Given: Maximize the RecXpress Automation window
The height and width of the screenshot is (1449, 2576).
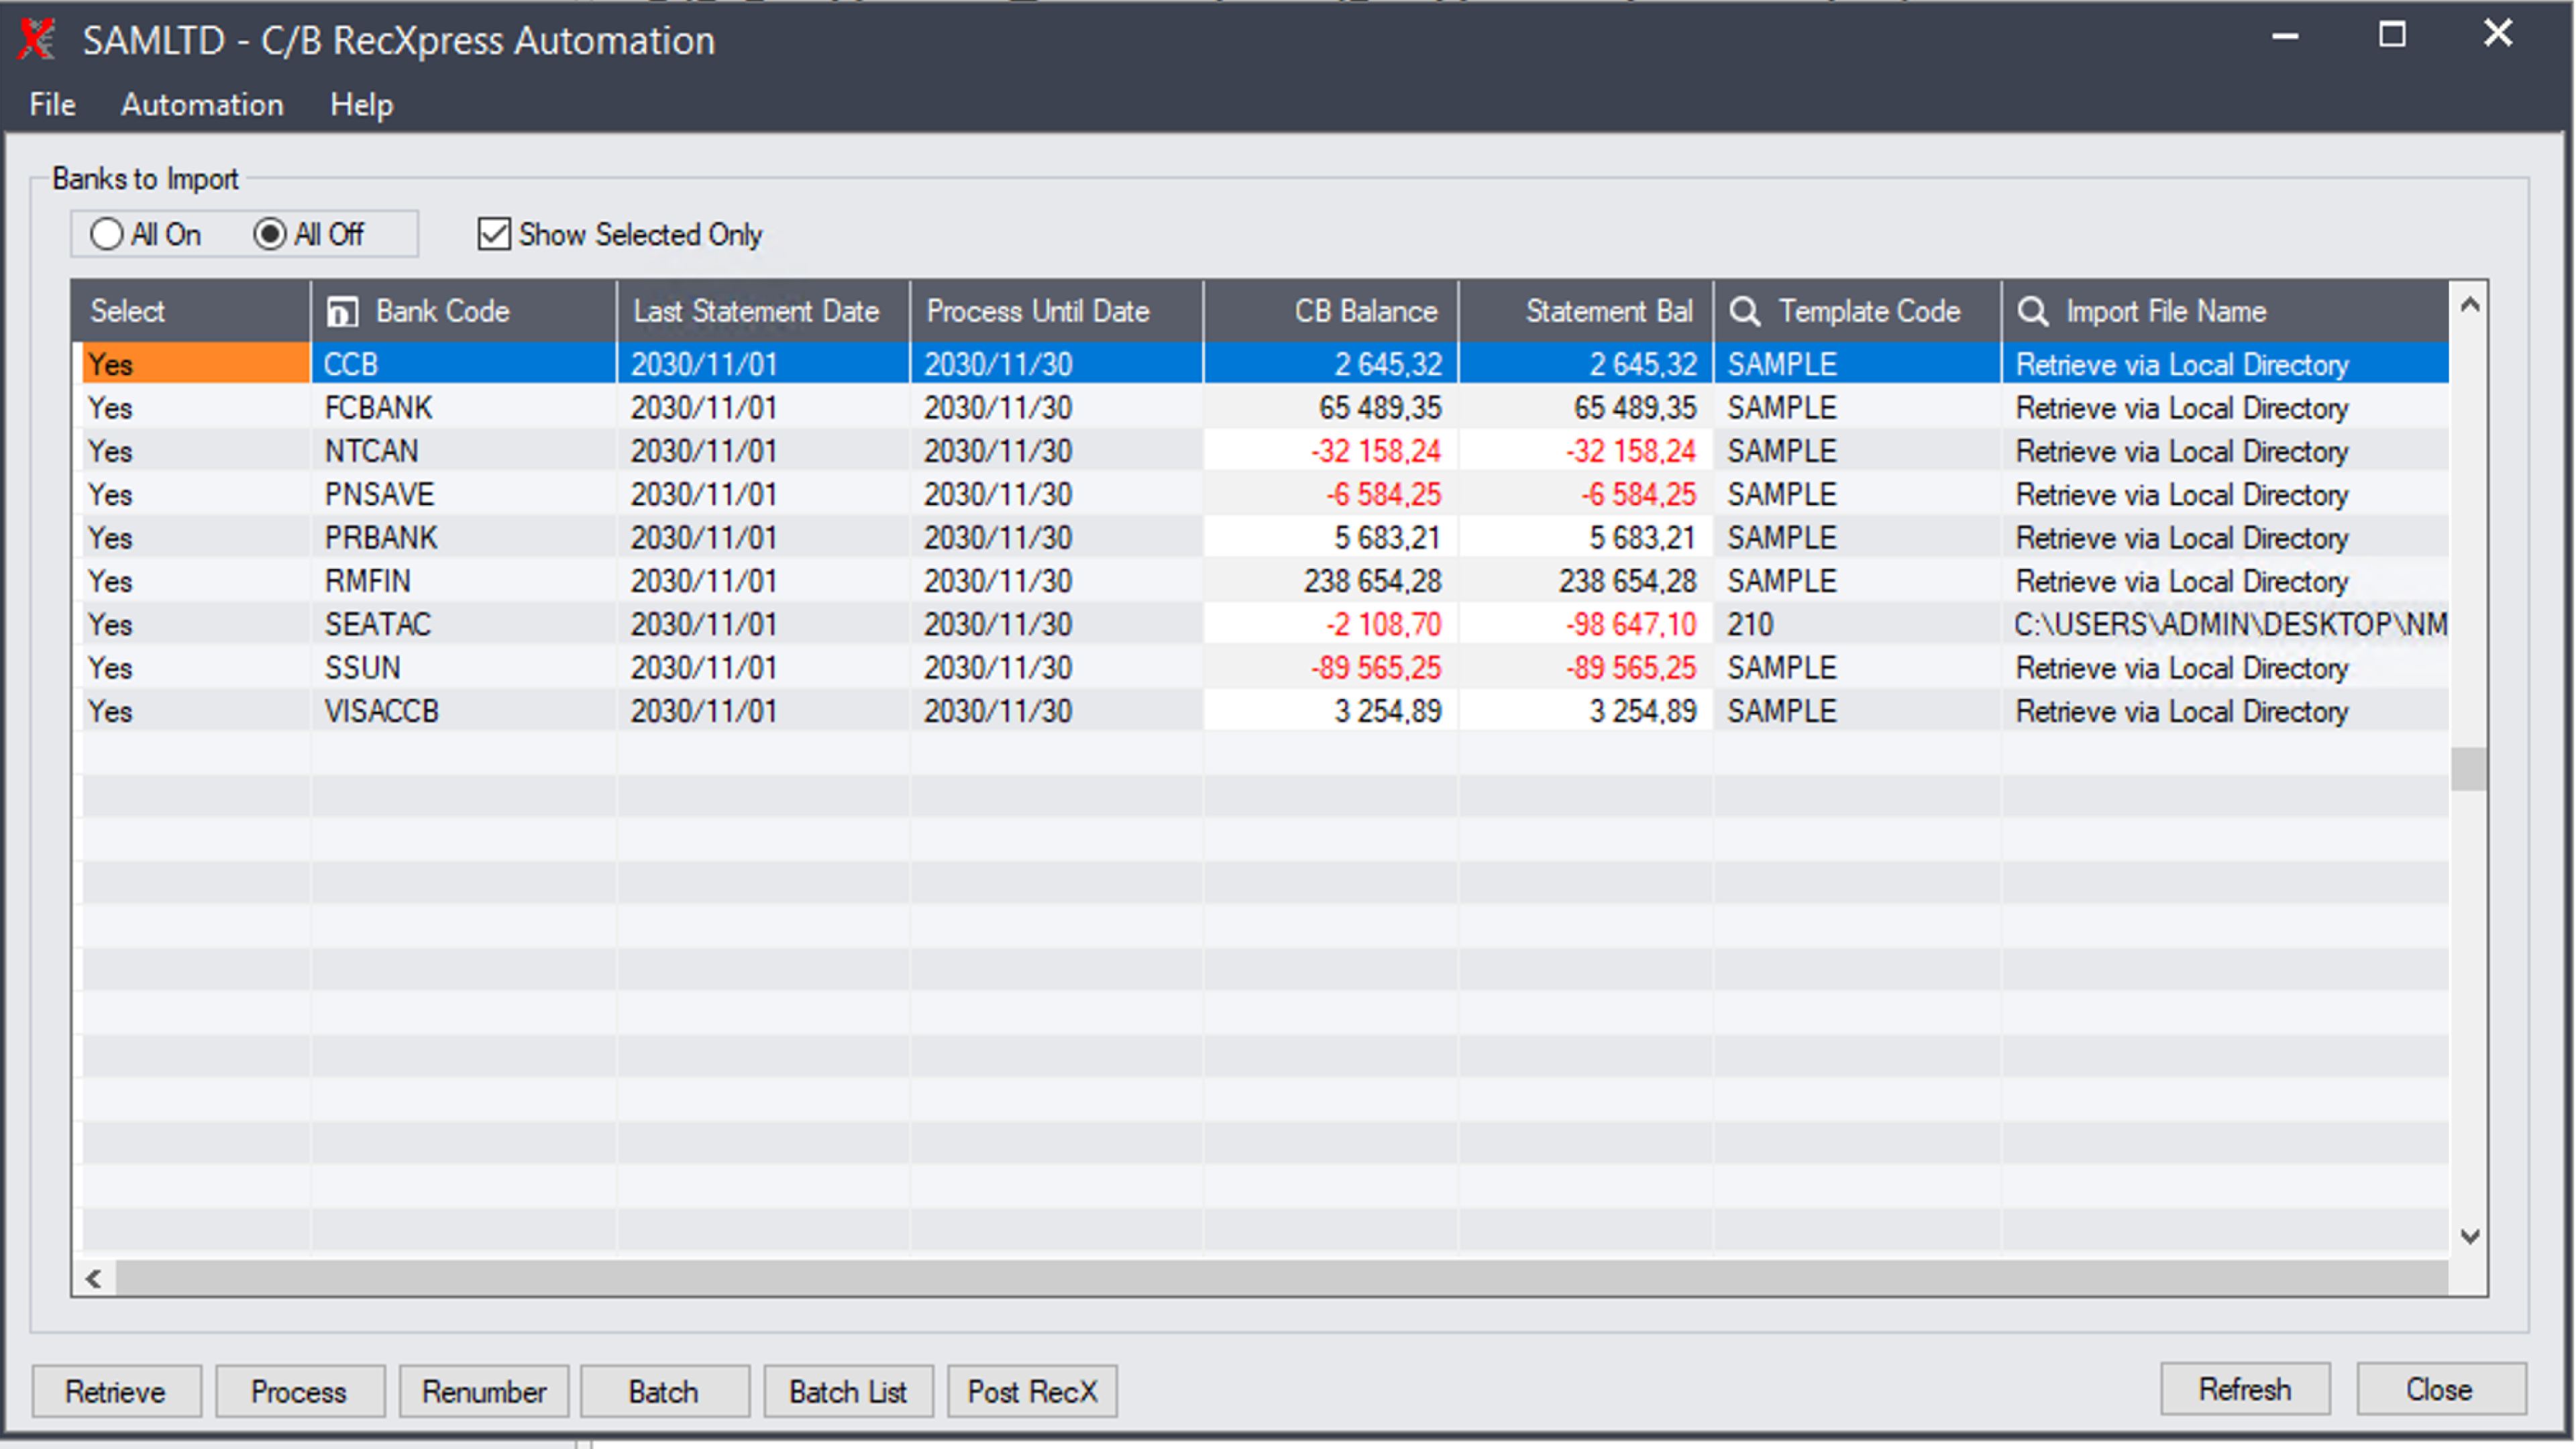Looking at the screenshot, I should click(2391, 35).
